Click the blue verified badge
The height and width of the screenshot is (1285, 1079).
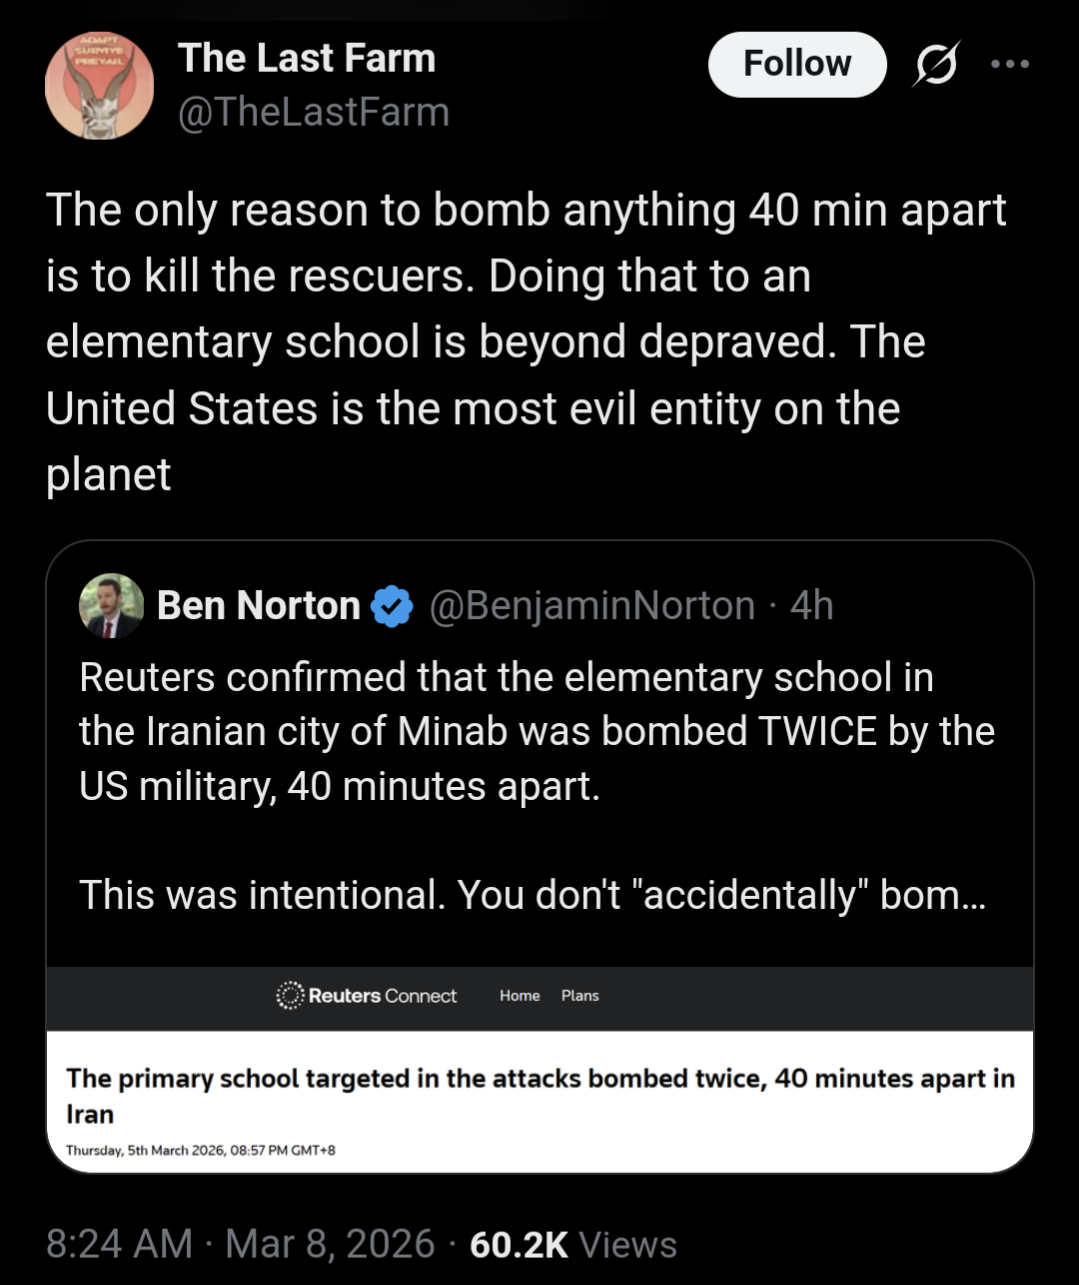pos(392,606)
